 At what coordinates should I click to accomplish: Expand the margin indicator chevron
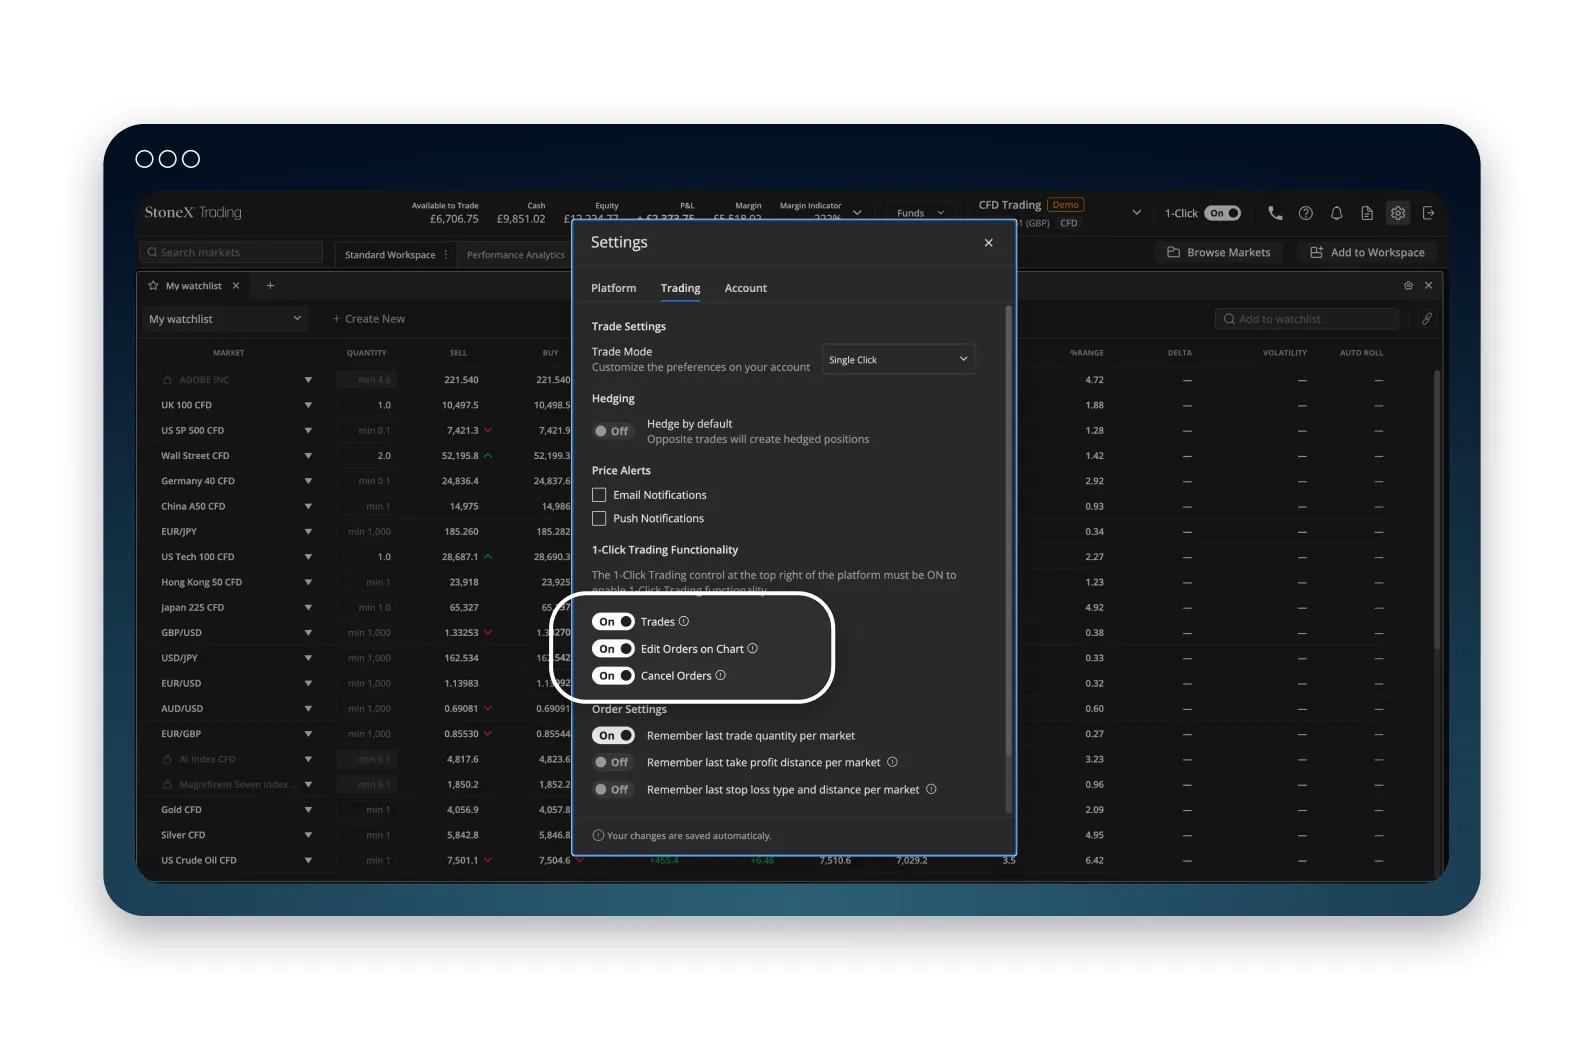[857, 213]
